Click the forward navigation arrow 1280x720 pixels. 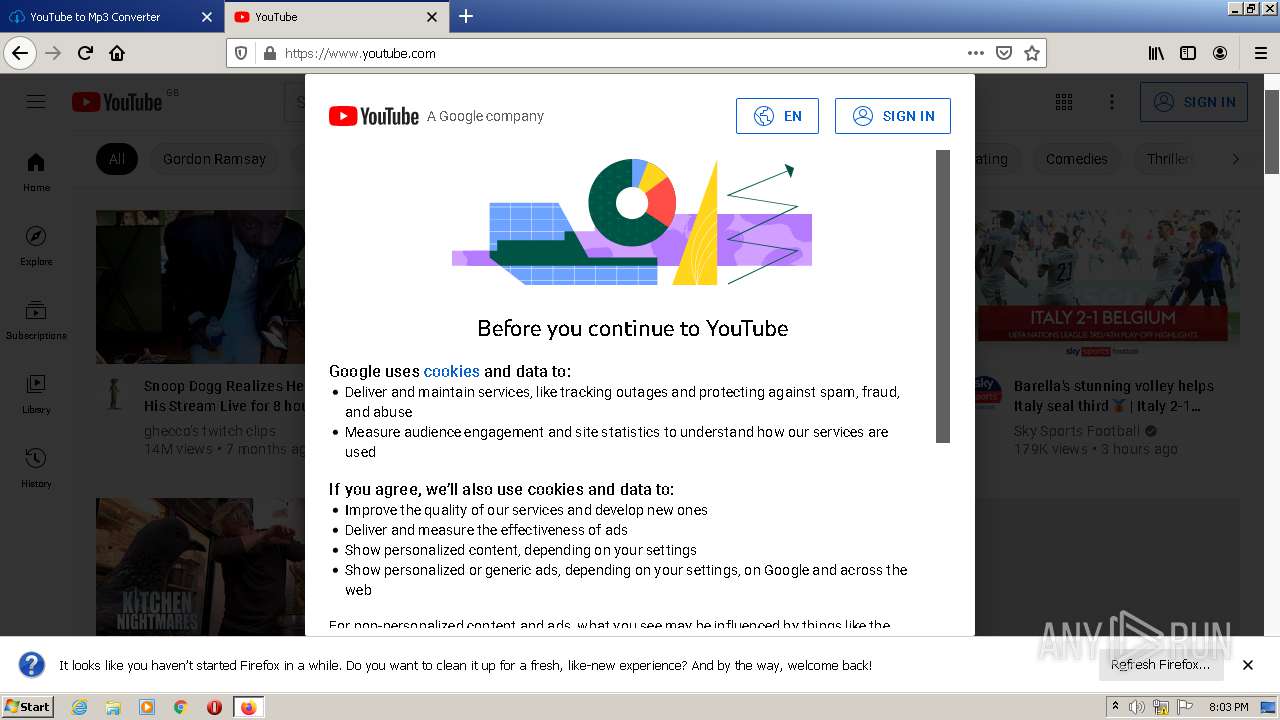click(53, 53)
